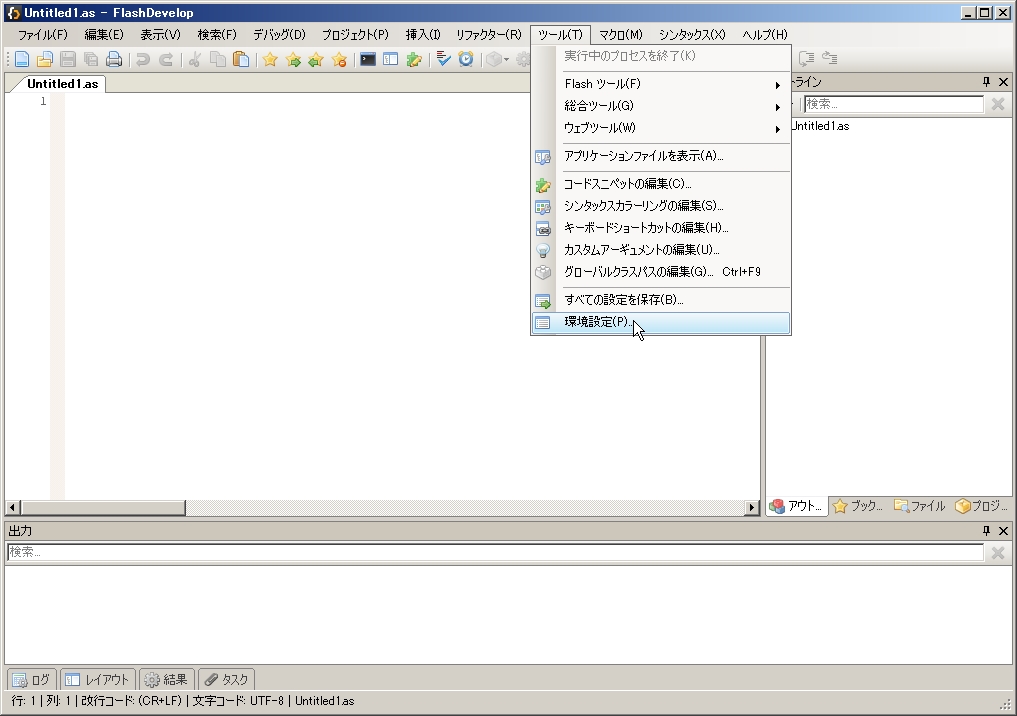Image resolution: width=1017 pixels, height=716 pixels.
Task: Click the syntax check checkmark icon
Action: [443, 60]
